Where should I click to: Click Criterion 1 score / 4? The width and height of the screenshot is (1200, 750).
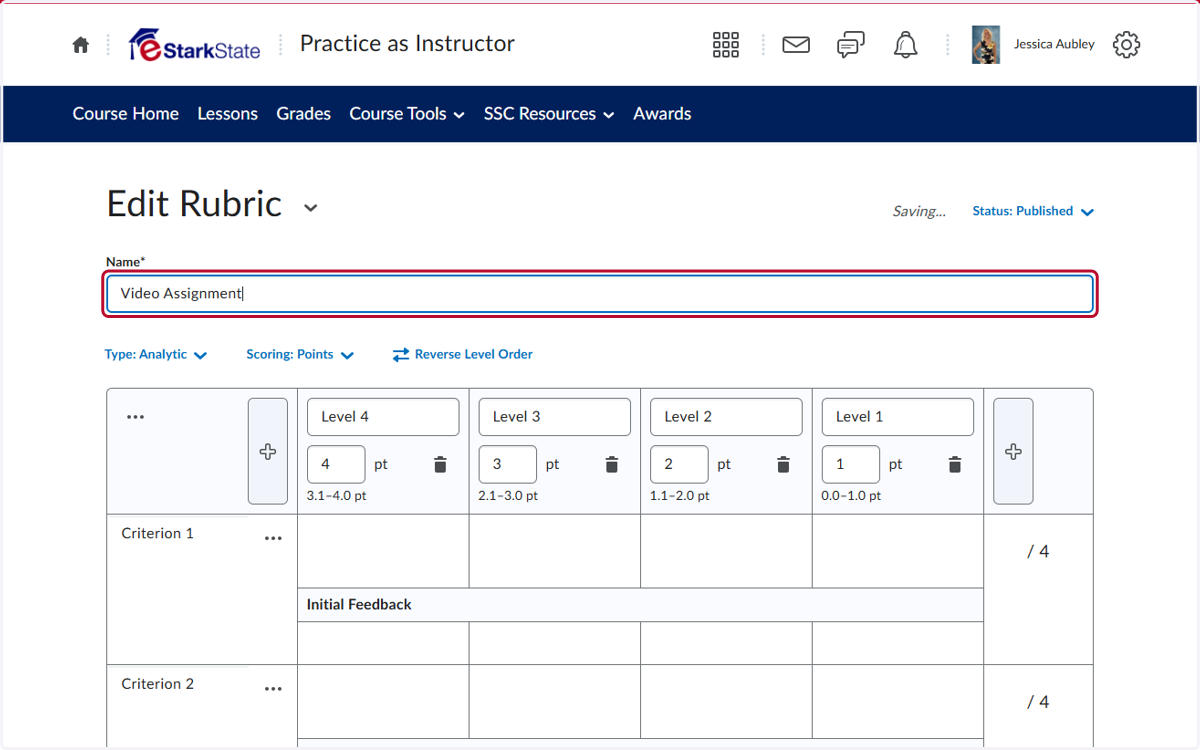[1038, 552]
